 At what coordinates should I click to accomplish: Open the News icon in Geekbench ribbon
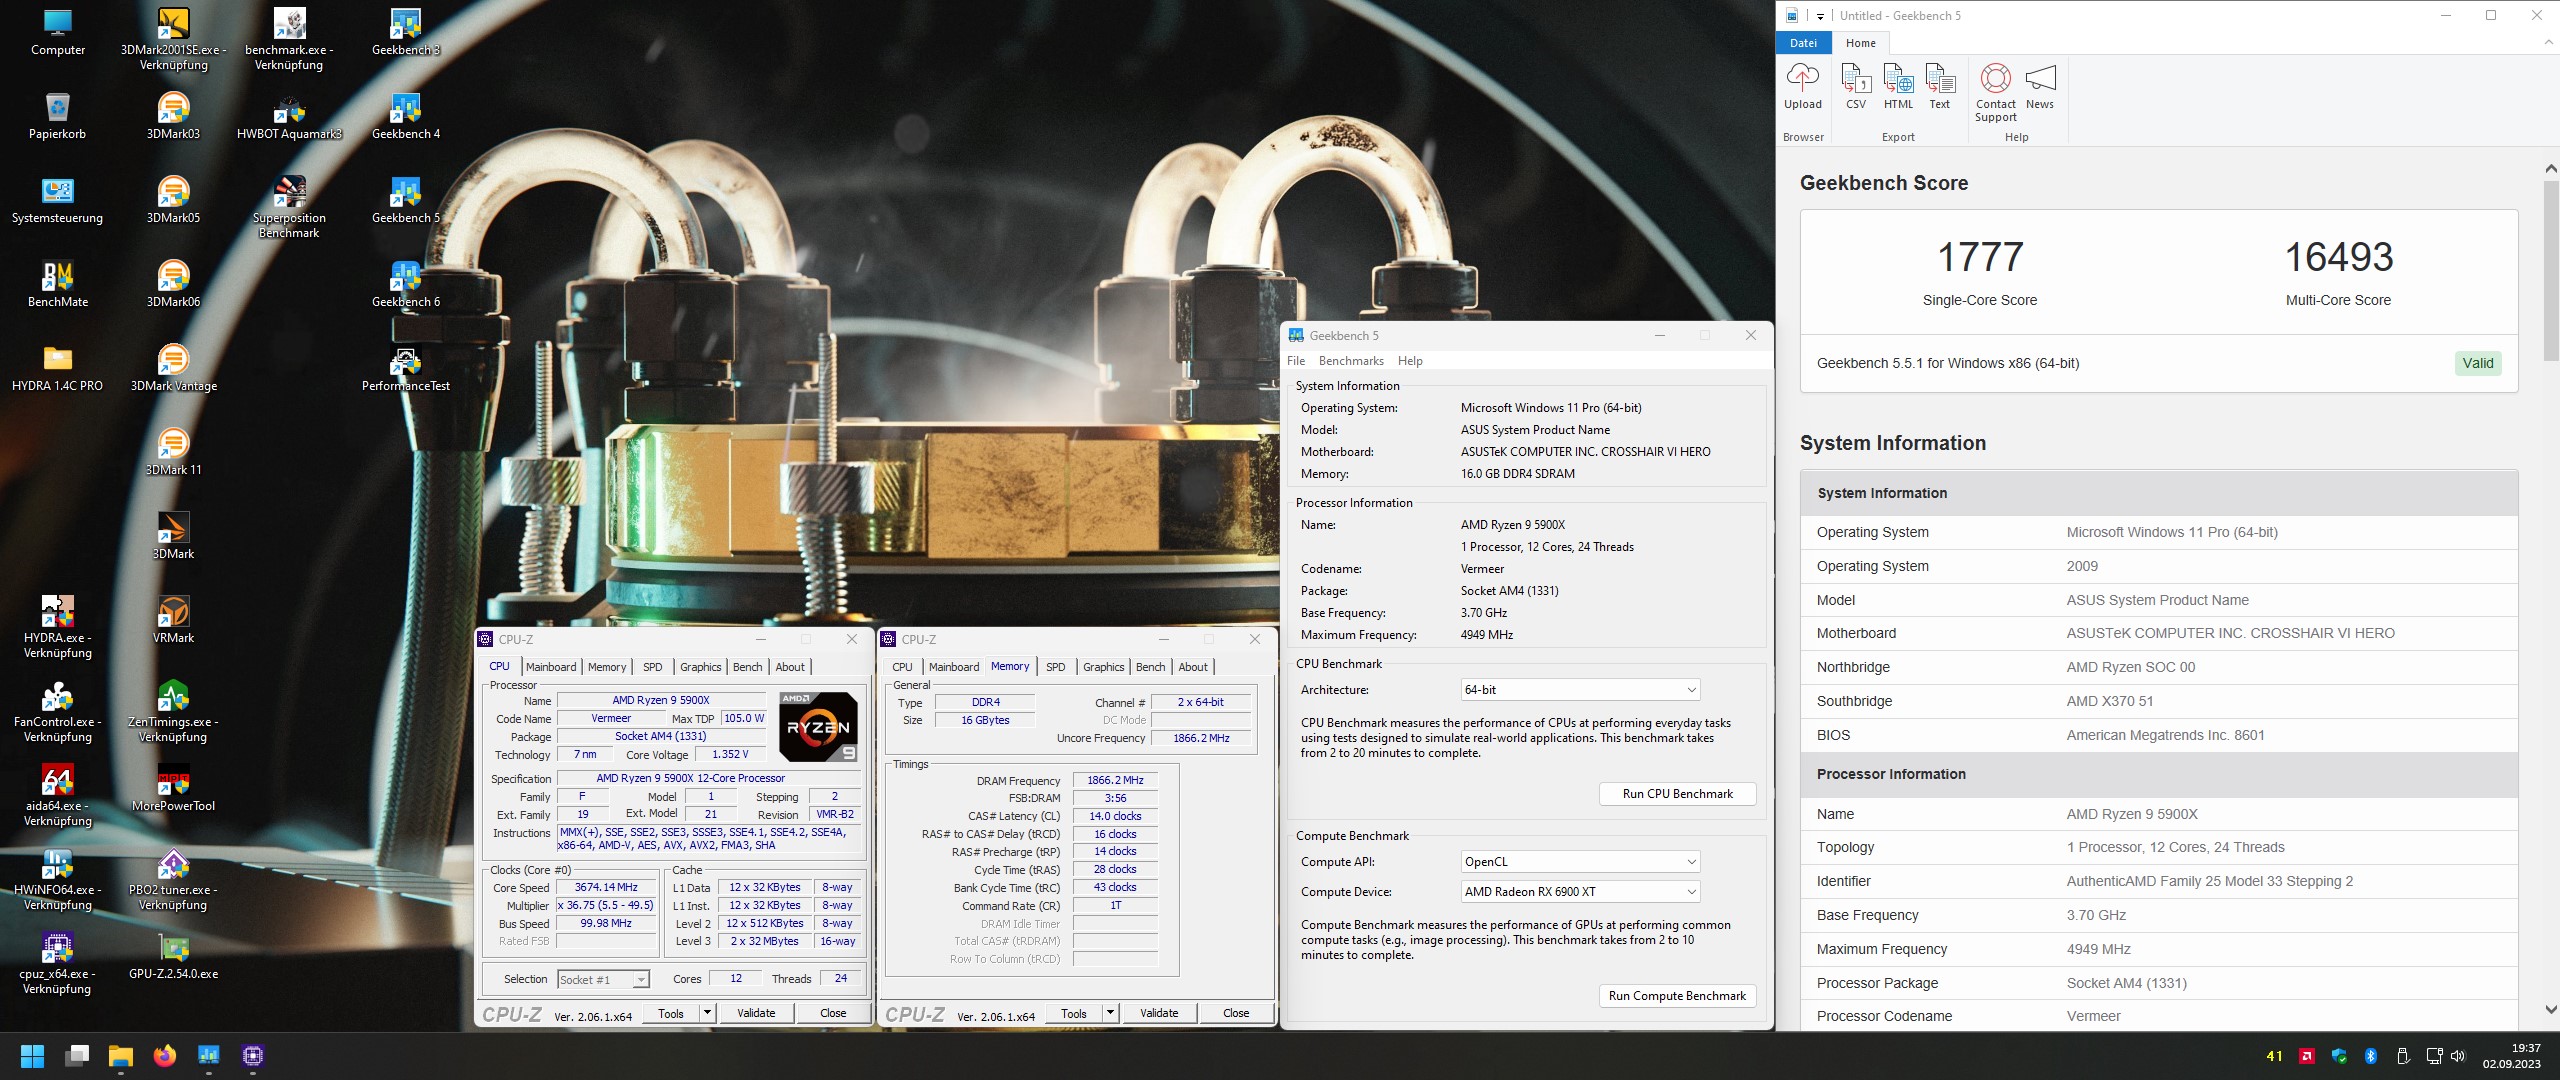2040,86
